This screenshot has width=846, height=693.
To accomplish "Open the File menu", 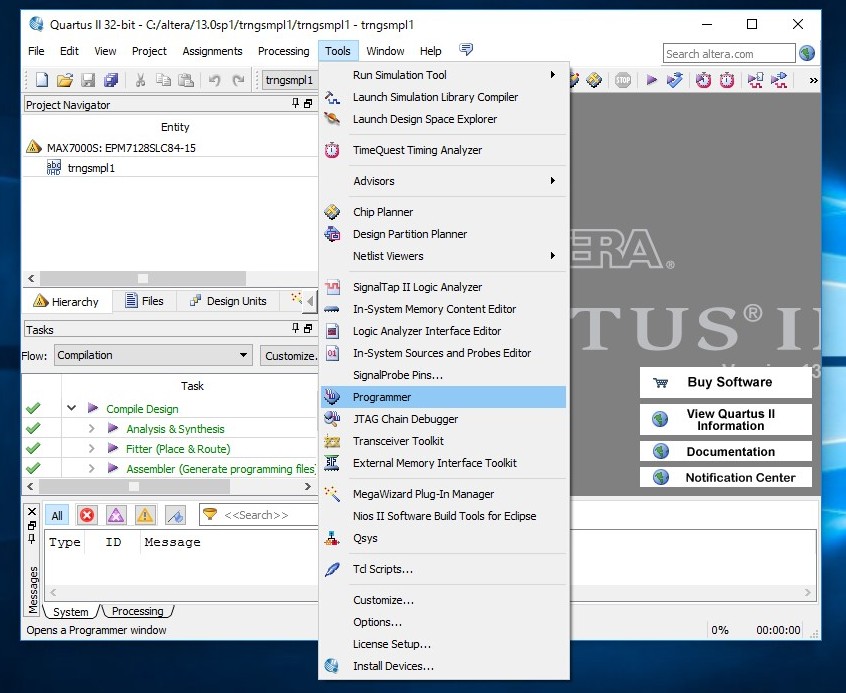I will (36, 51).
